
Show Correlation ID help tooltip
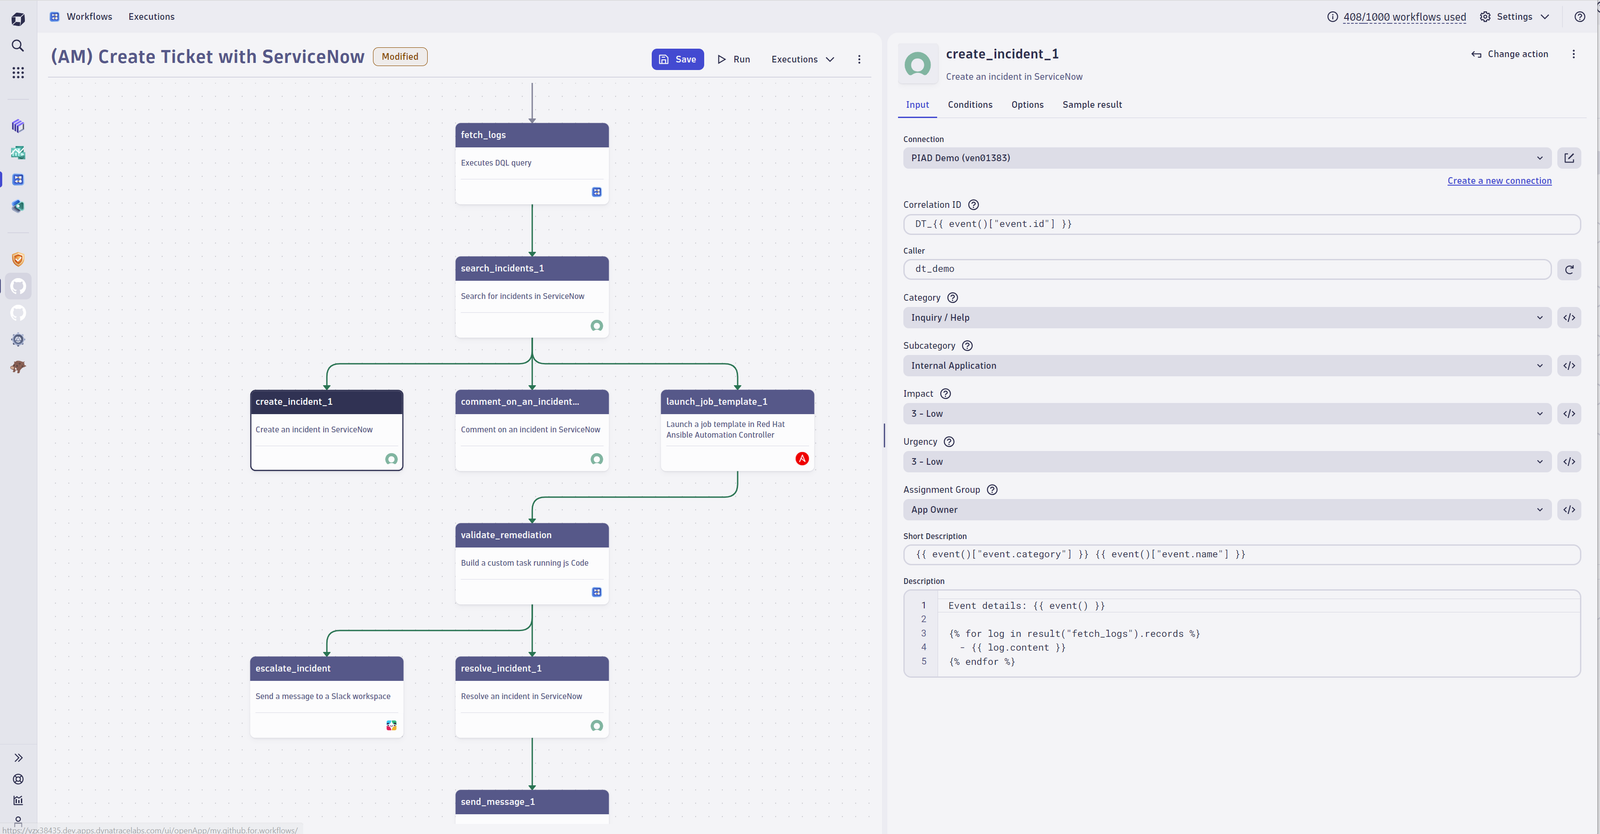coord(973,205)
